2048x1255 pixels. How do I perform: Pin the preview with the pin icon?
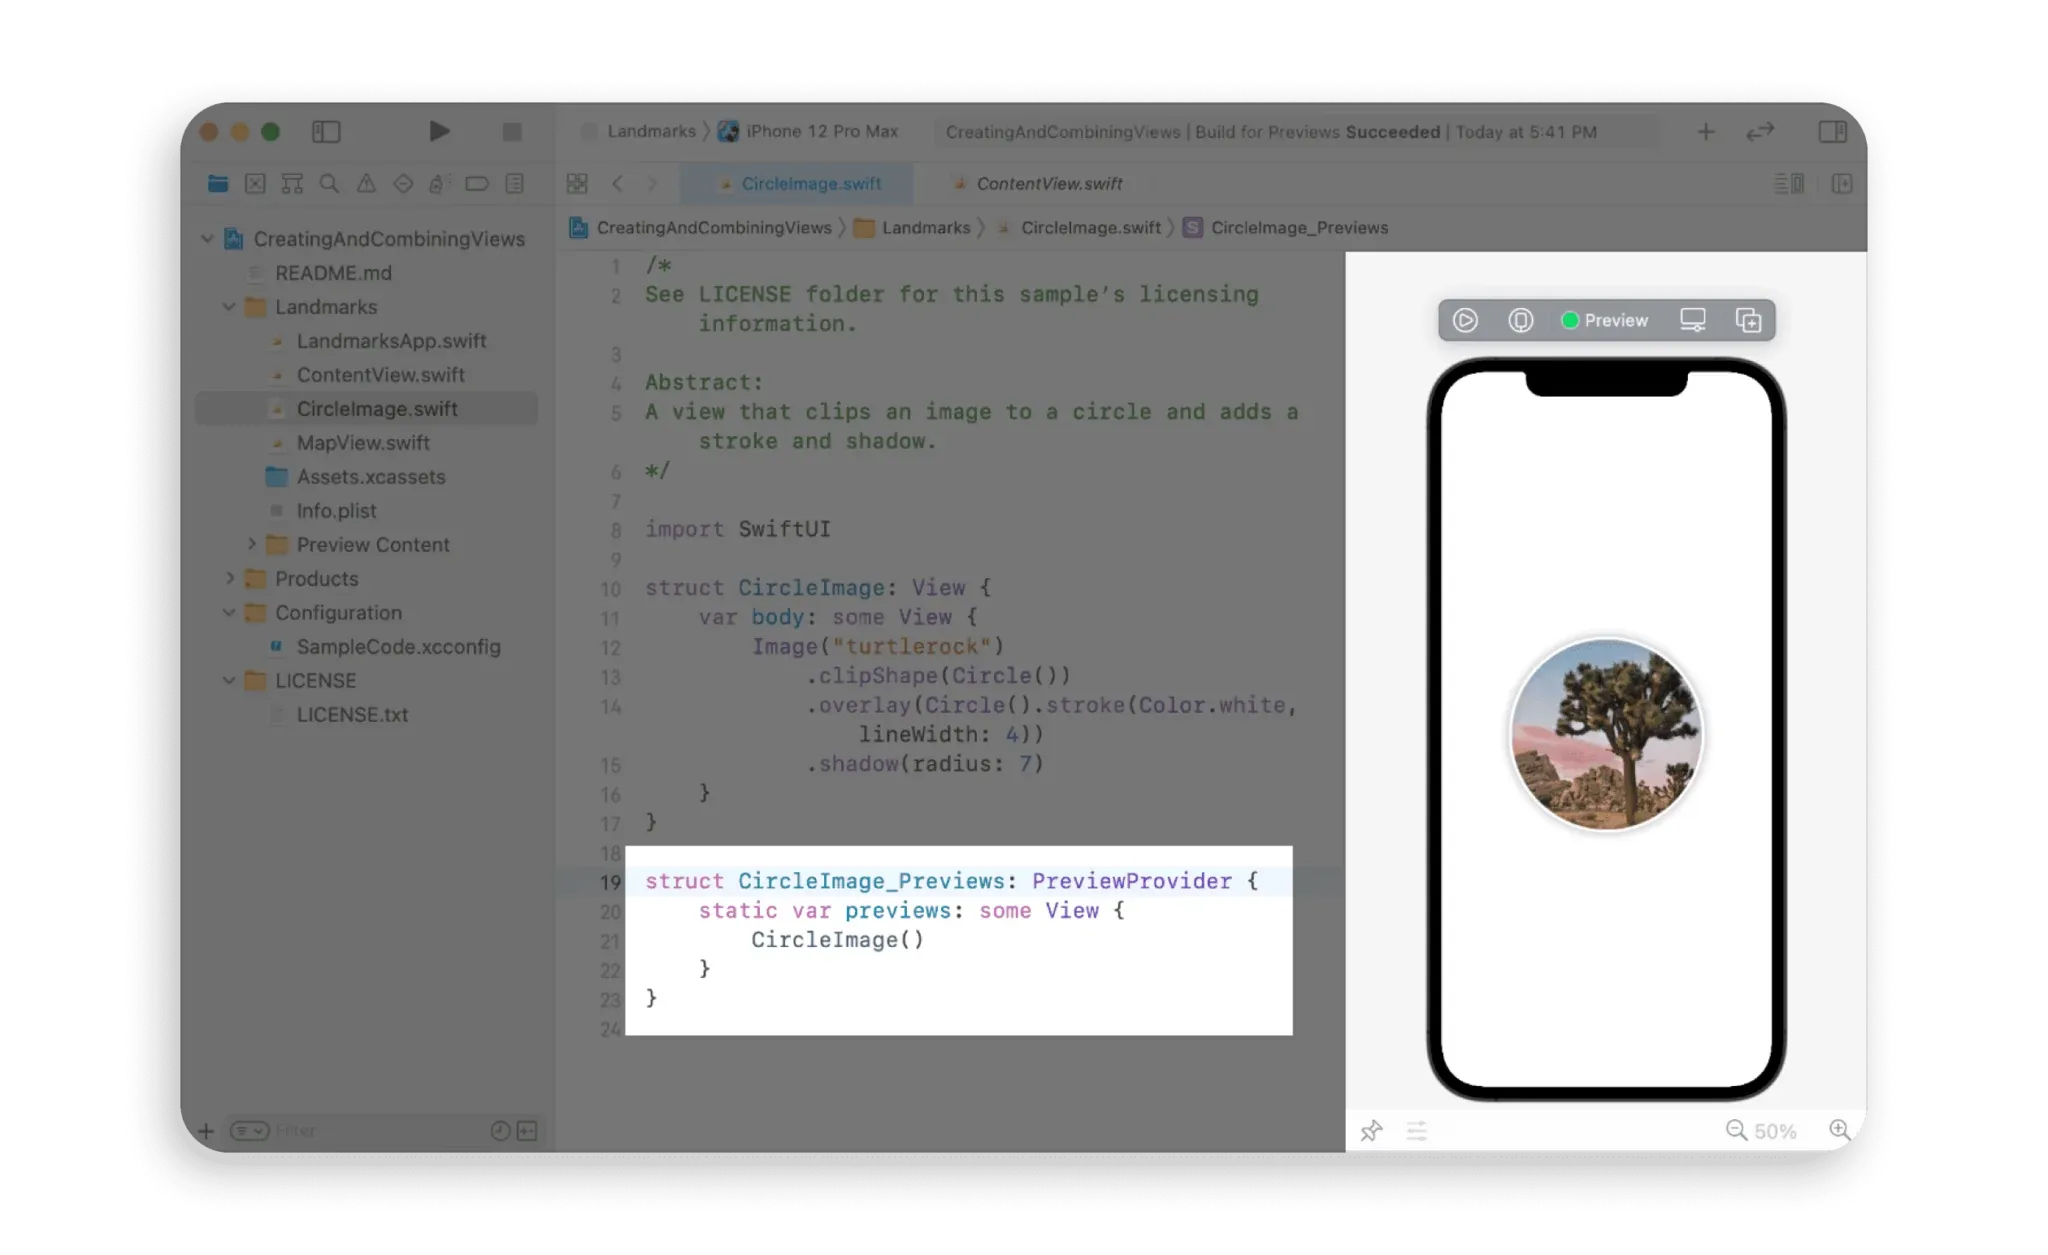pos(1372,1130)
